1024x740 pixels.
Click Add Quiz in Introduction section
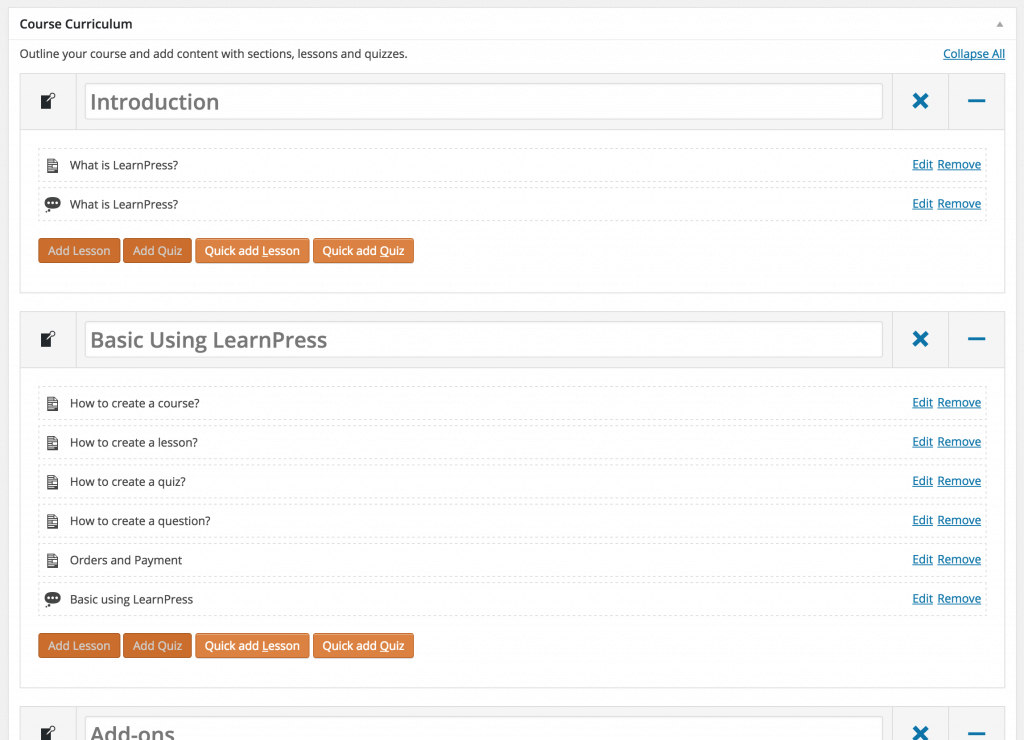(157, 251)
